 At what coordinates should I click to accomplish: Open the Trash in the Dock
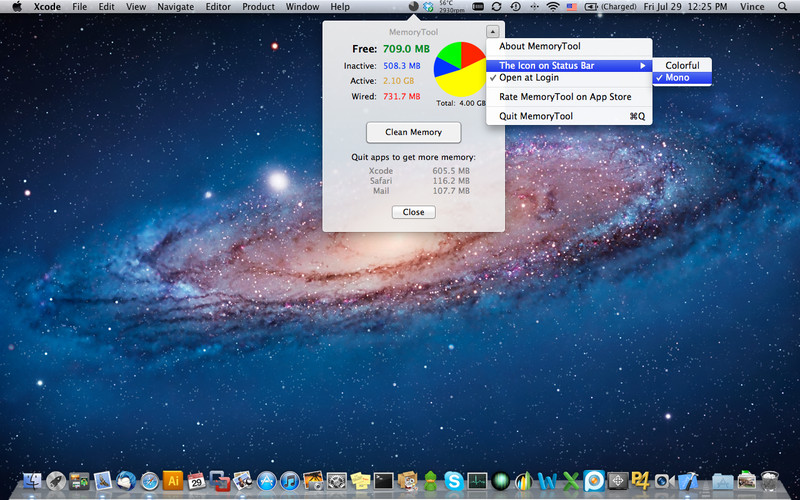tap(770, 481)
